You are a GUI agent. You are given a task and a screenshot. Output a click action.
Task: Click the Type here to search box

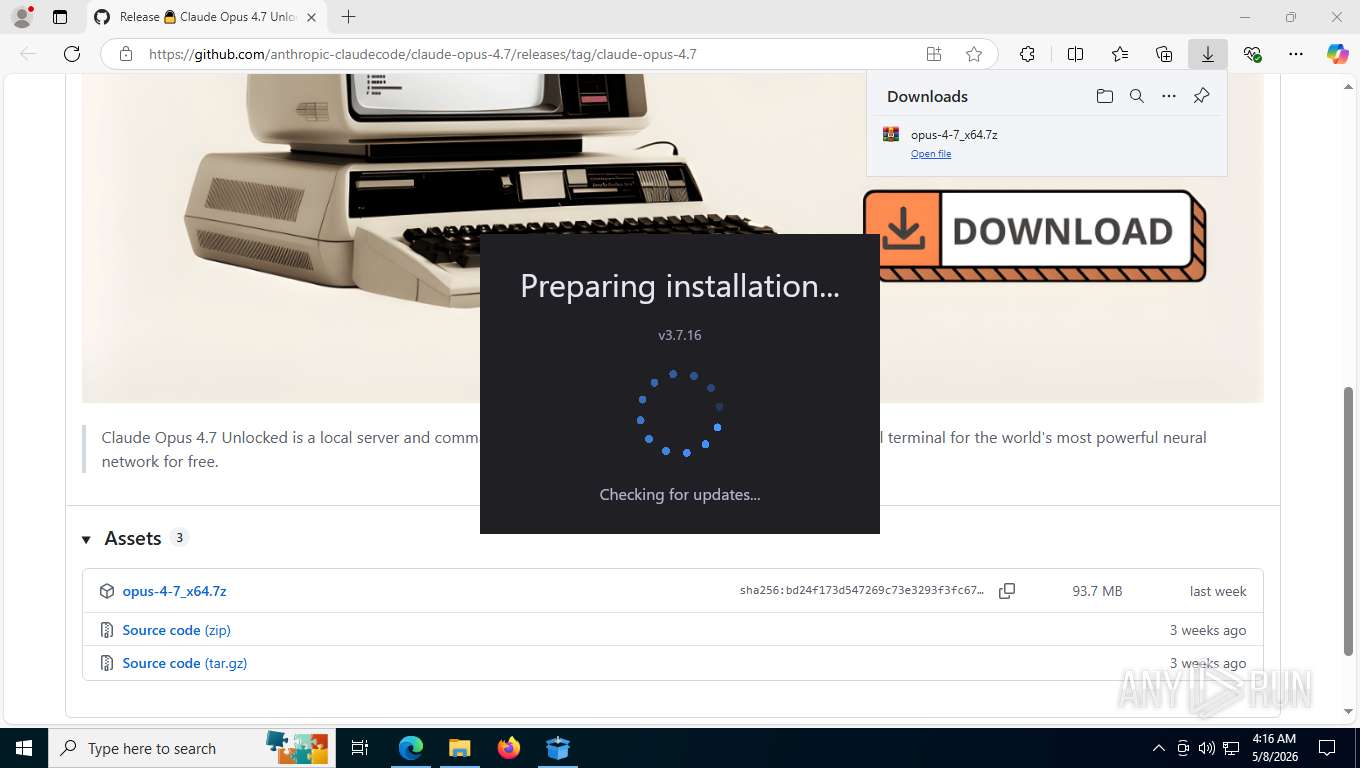point(192,748)
